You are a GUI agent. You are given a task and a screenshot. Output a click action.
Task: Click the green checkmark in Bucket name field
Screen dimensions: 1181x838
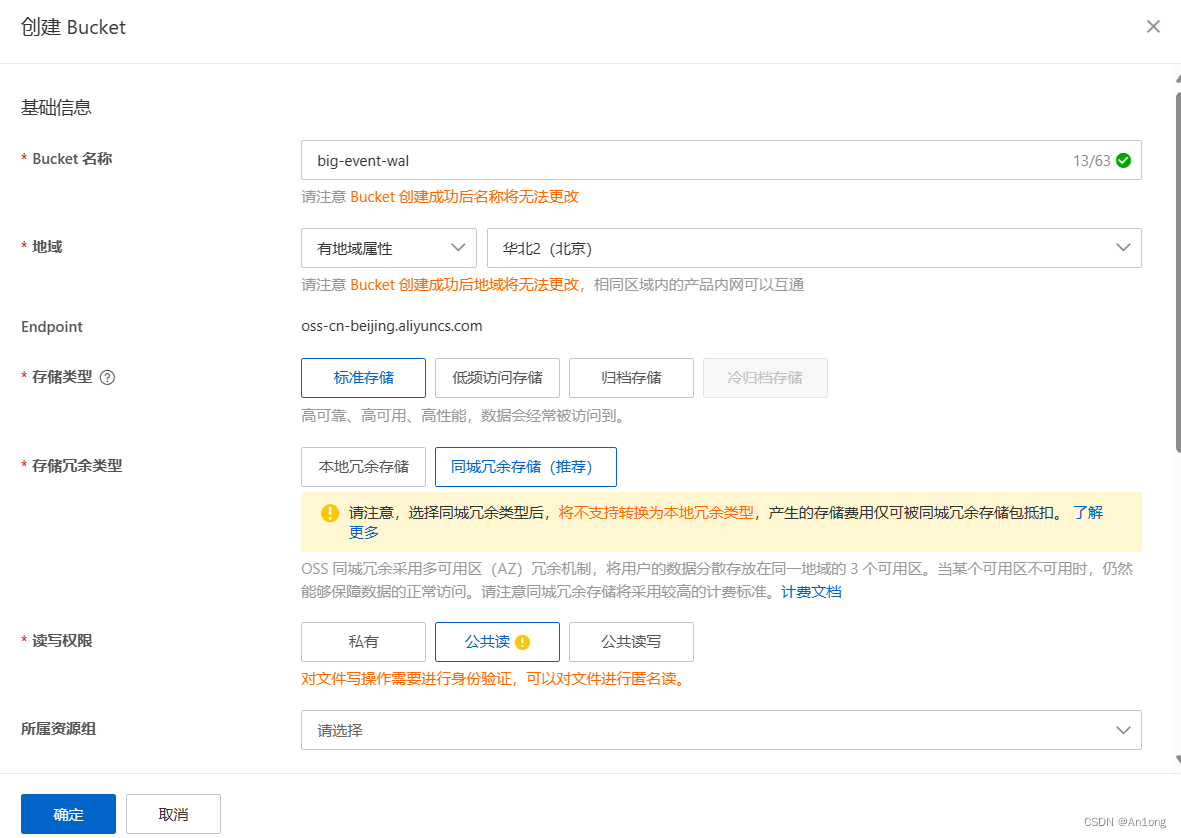(x=1123, y=160)
